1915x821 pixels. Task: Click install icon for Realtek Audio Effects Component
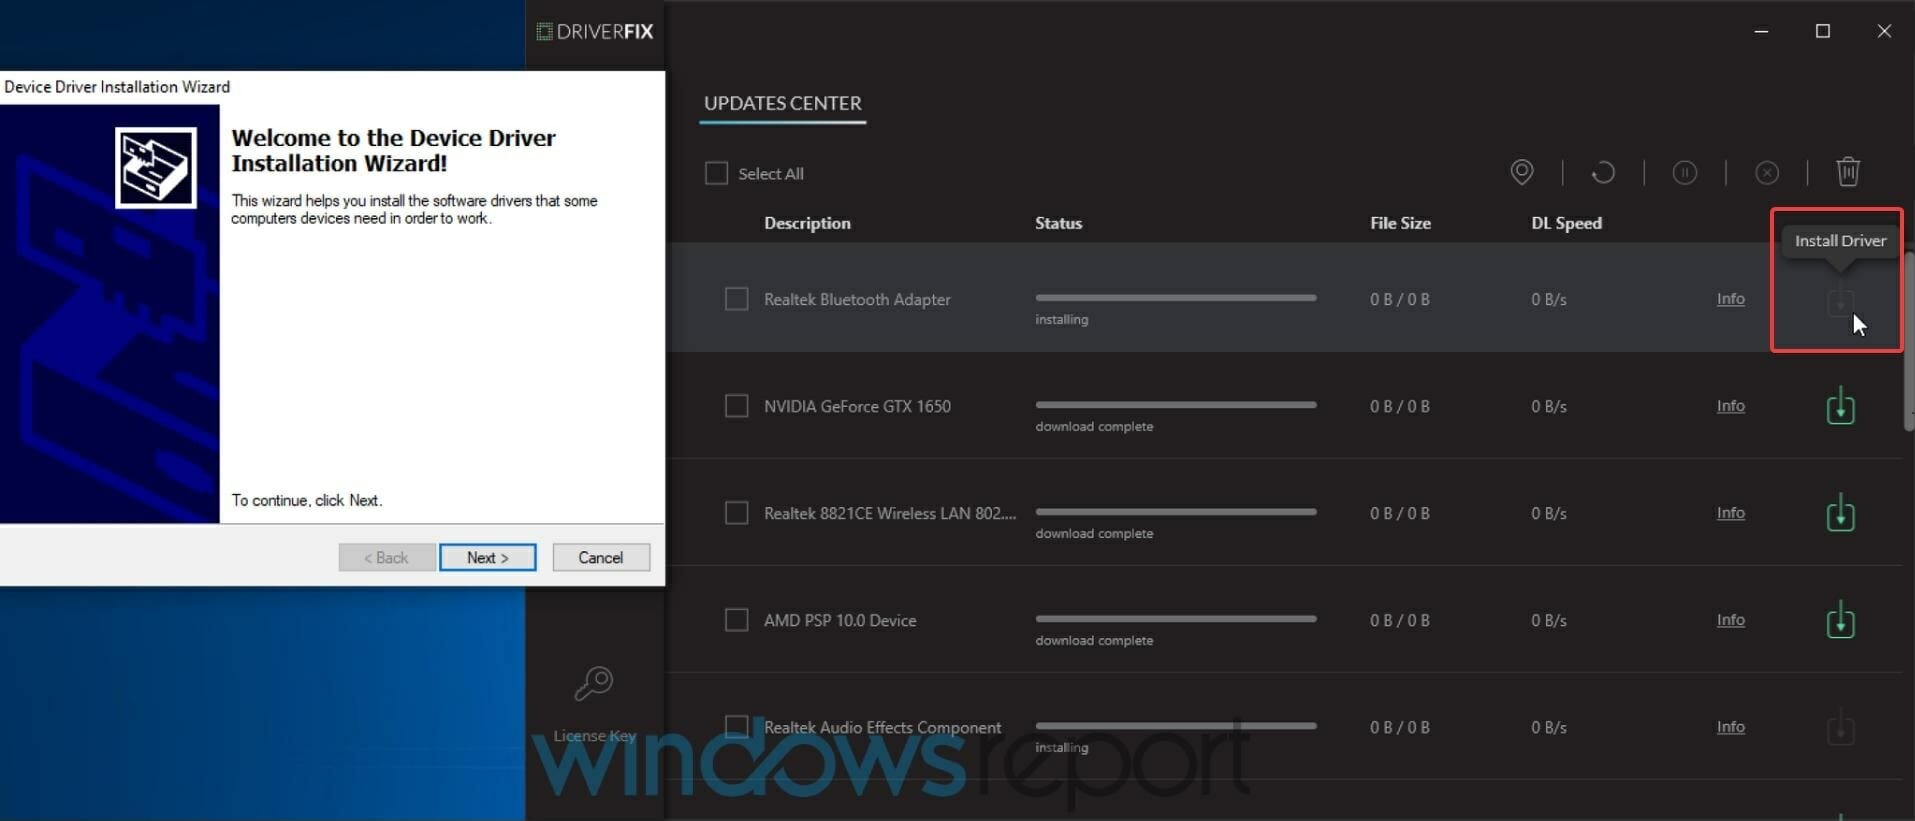click(1840, 727)
